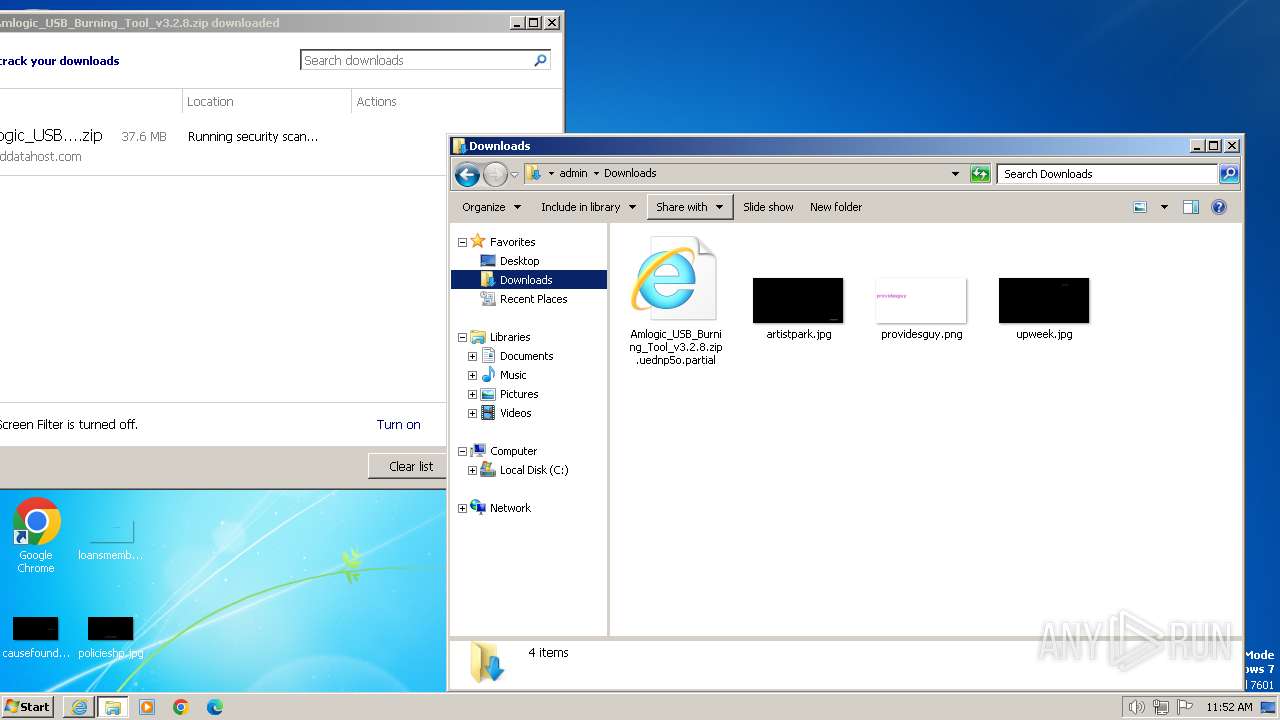Select the policiesho.jpg desktop file icon
1280x720 pixels.
tap(110, 638)
